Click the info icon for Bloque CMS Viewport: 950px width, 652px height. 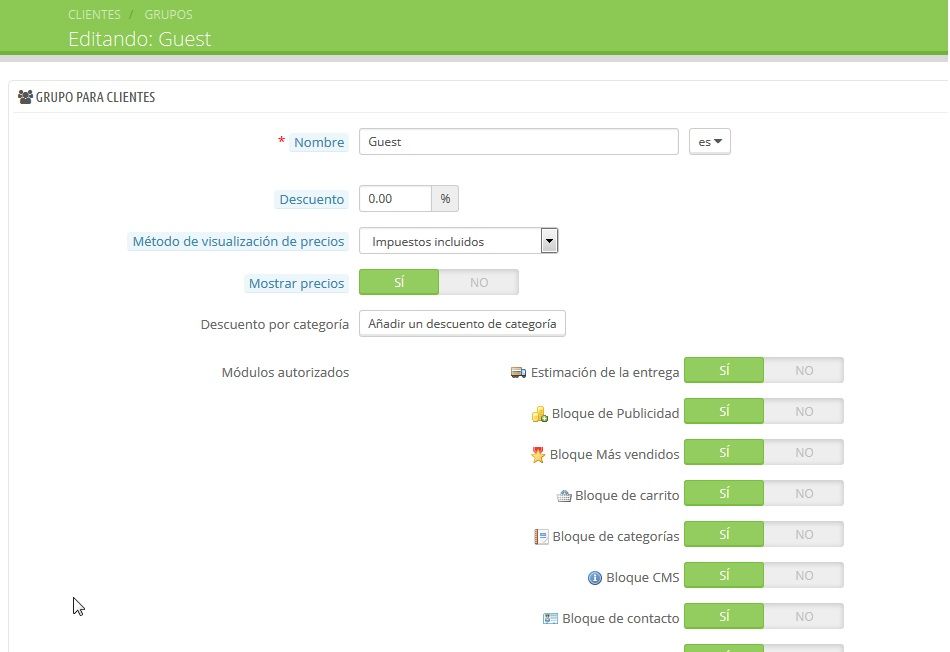pos(595,577)
